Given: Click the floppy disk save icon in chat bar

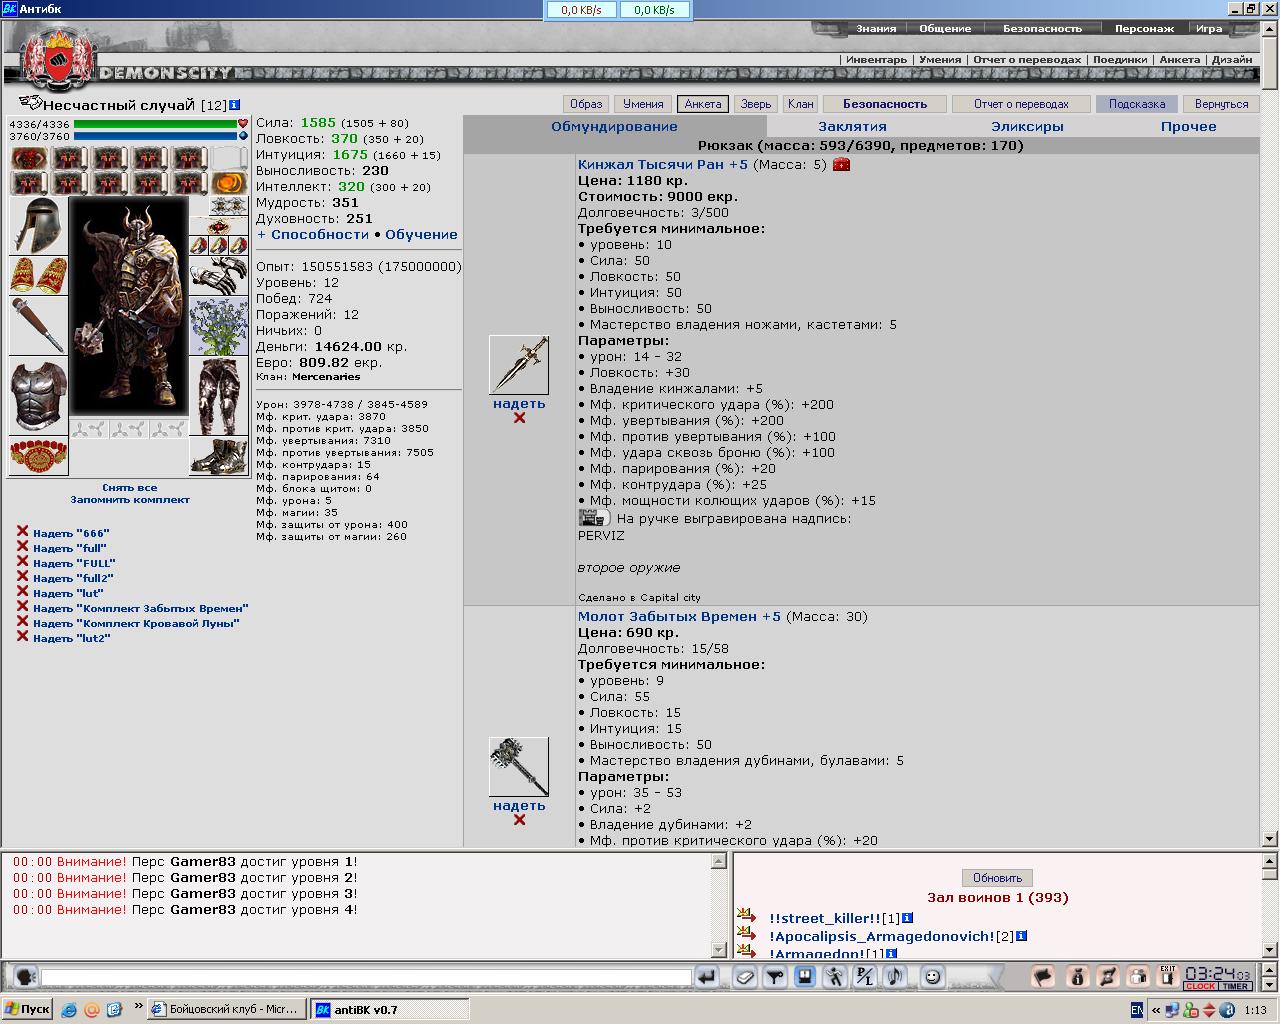Looking at the screenshot, I should point(804,977).
